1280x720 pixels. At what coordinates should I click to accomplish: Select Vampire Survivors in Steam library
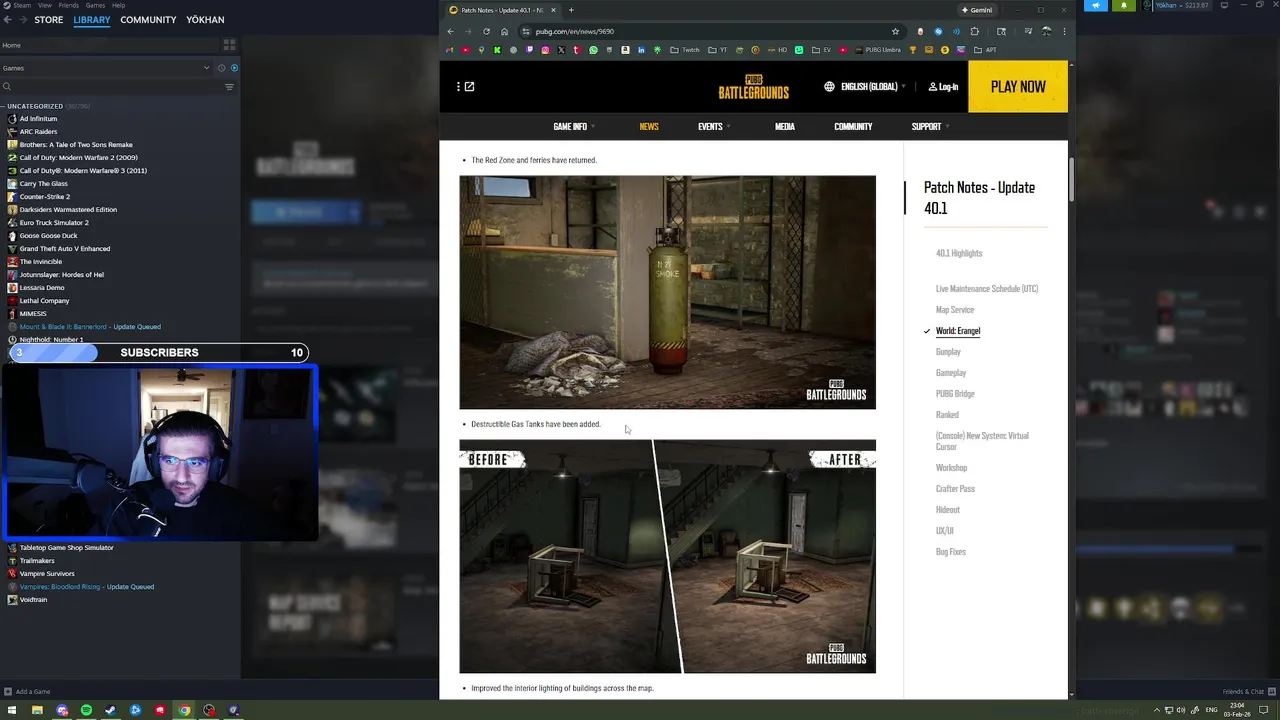point(47,573)
